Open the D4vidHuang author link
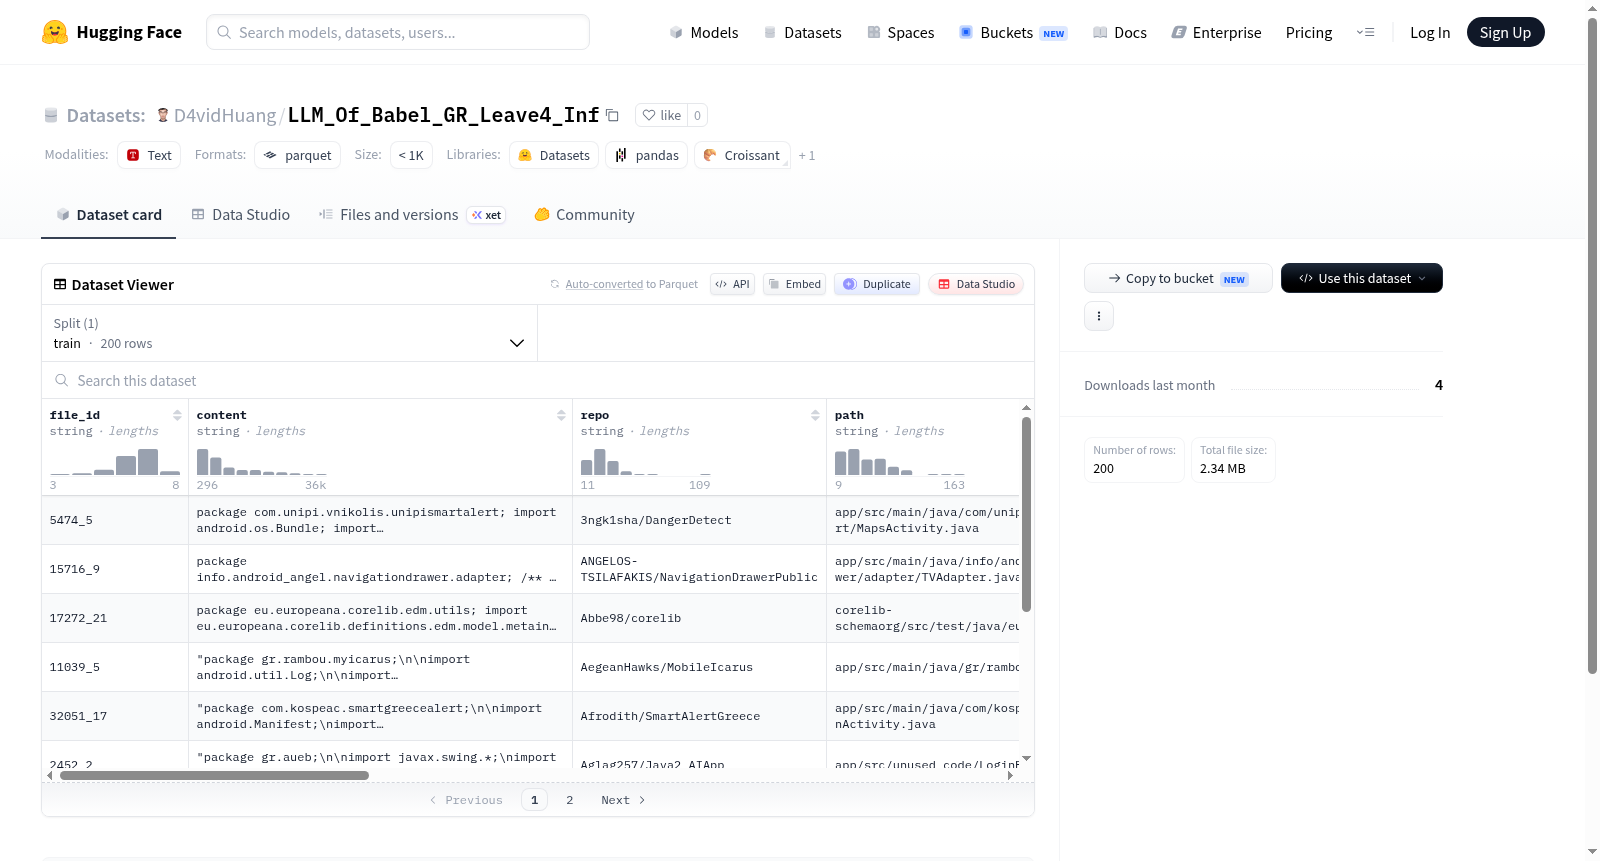1600x861 pixels. click(x=225, y=115)
